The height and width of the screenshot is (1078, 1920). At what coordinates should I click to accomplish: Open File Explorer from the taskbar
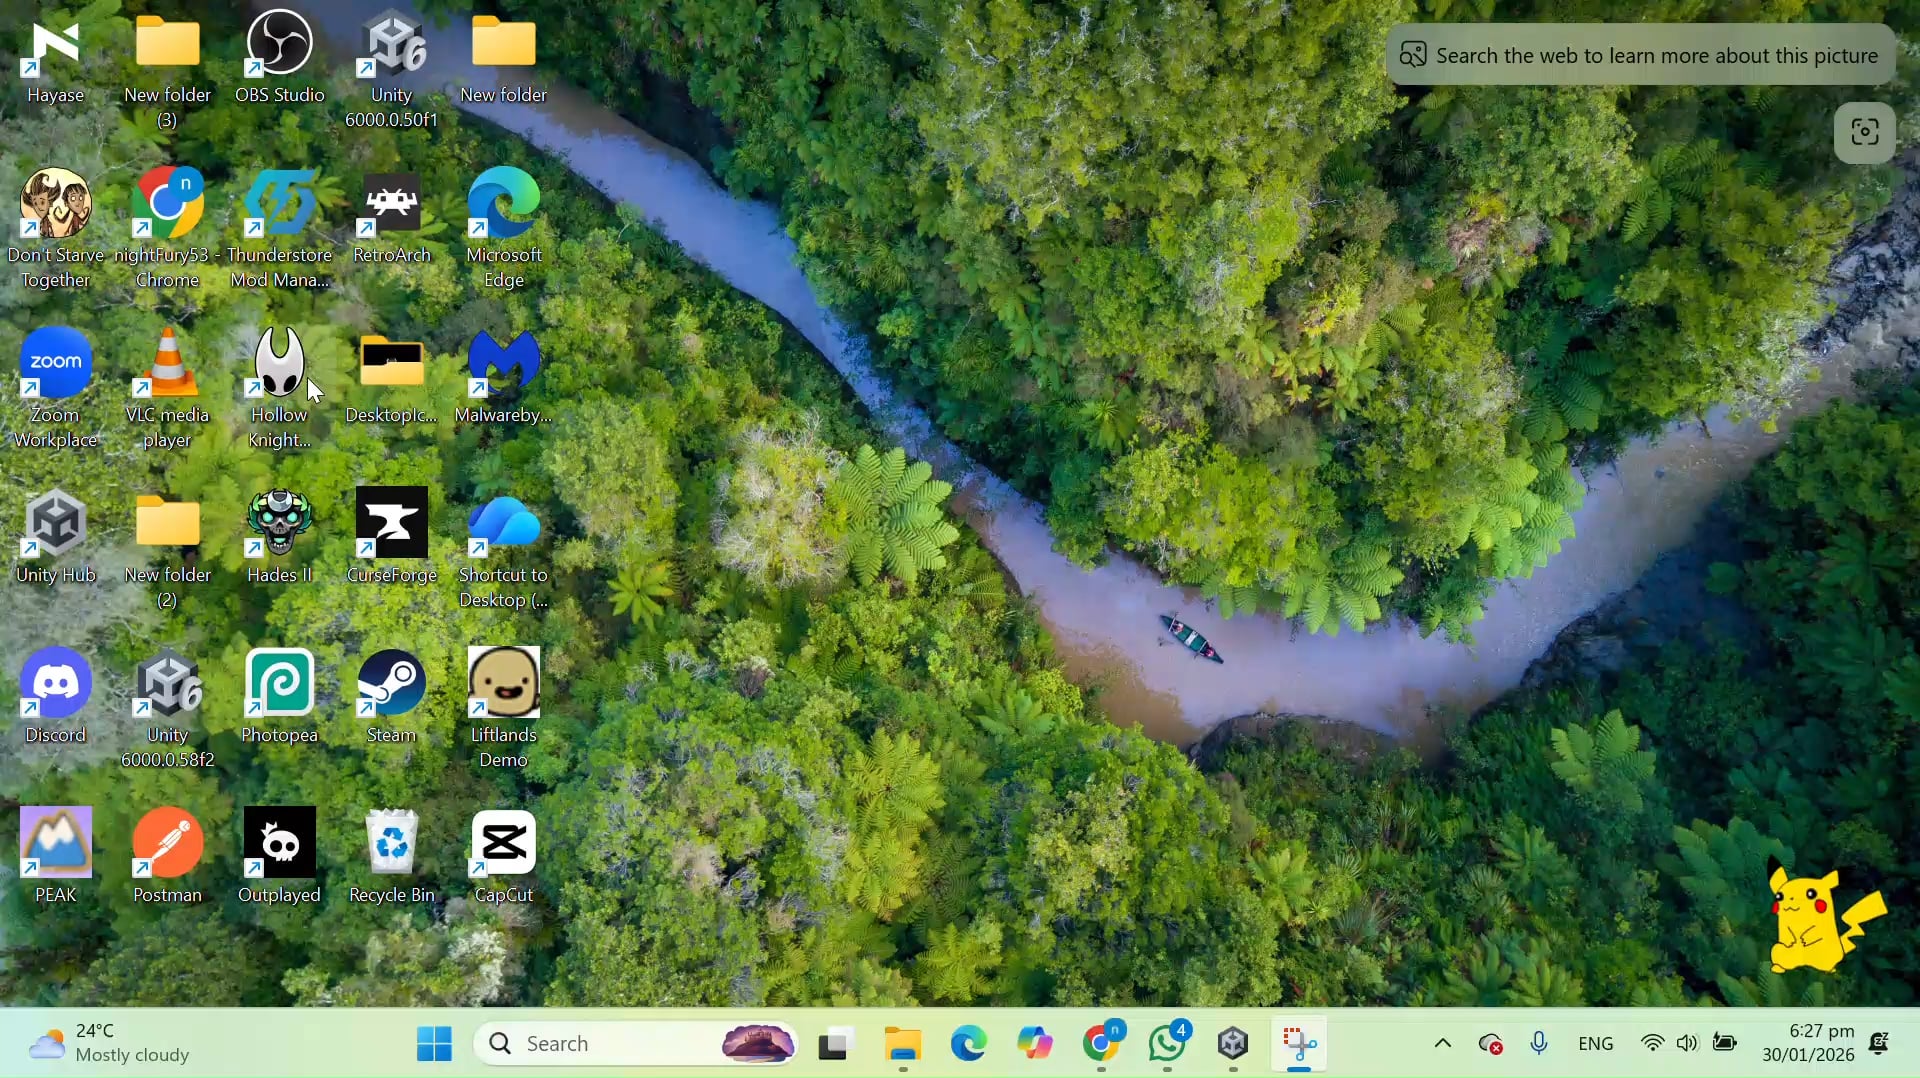click(x=903, y=1044)
